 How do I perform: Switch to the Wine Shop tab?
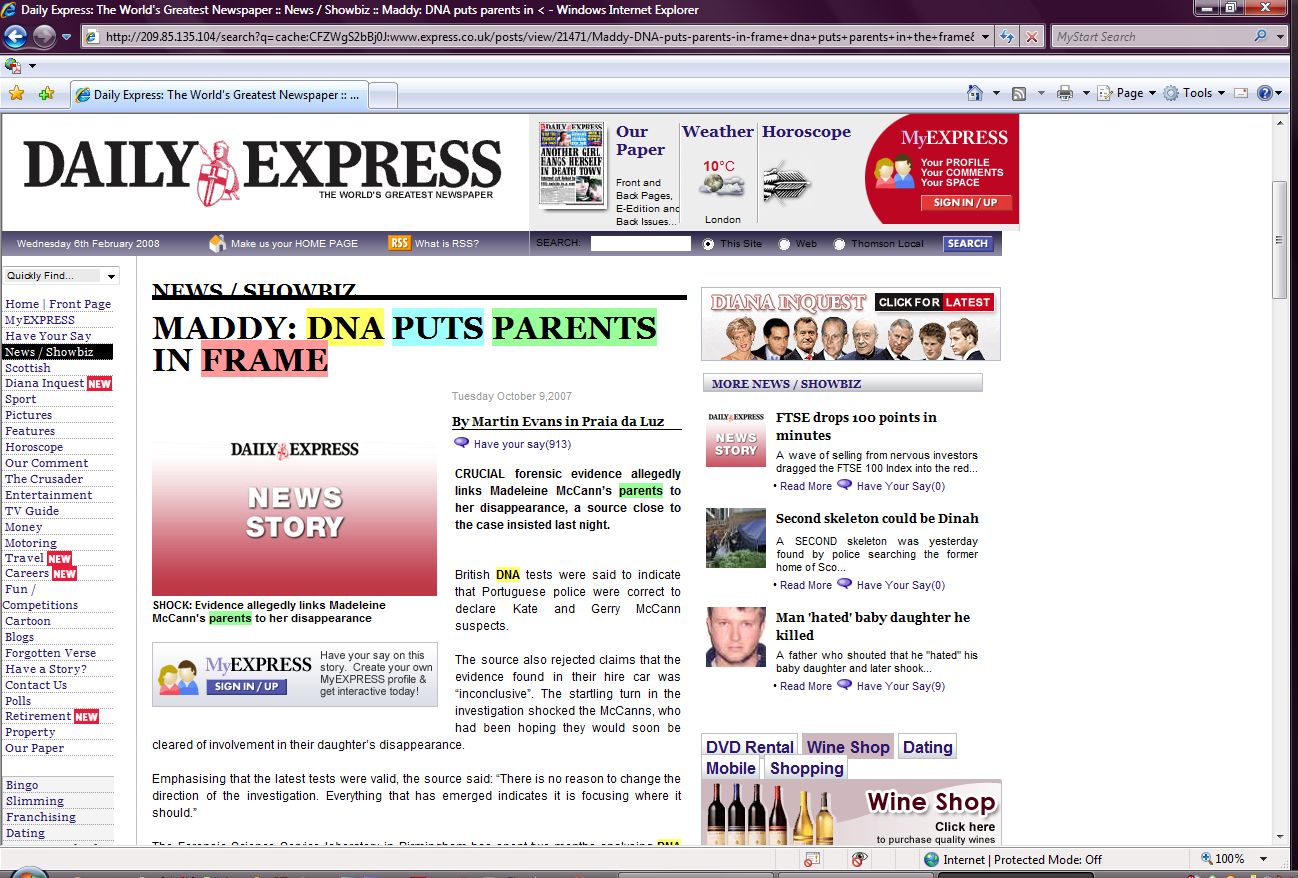click(847, 747)
